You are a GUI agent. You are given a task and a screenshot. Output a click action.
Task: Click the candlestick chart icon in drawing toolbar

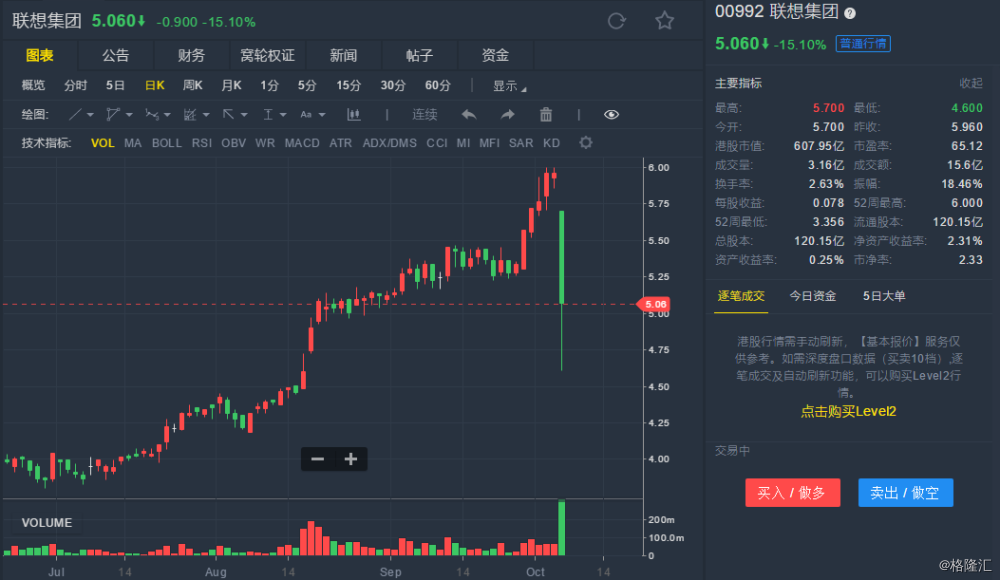click(x=353, y=115)
